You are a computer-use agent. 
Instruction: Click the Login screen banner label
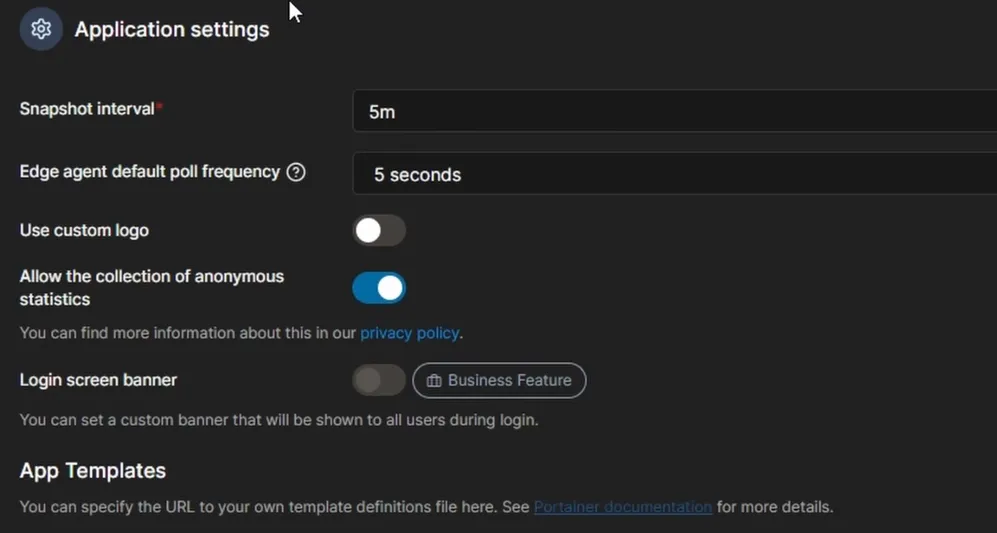pos(98,380)
